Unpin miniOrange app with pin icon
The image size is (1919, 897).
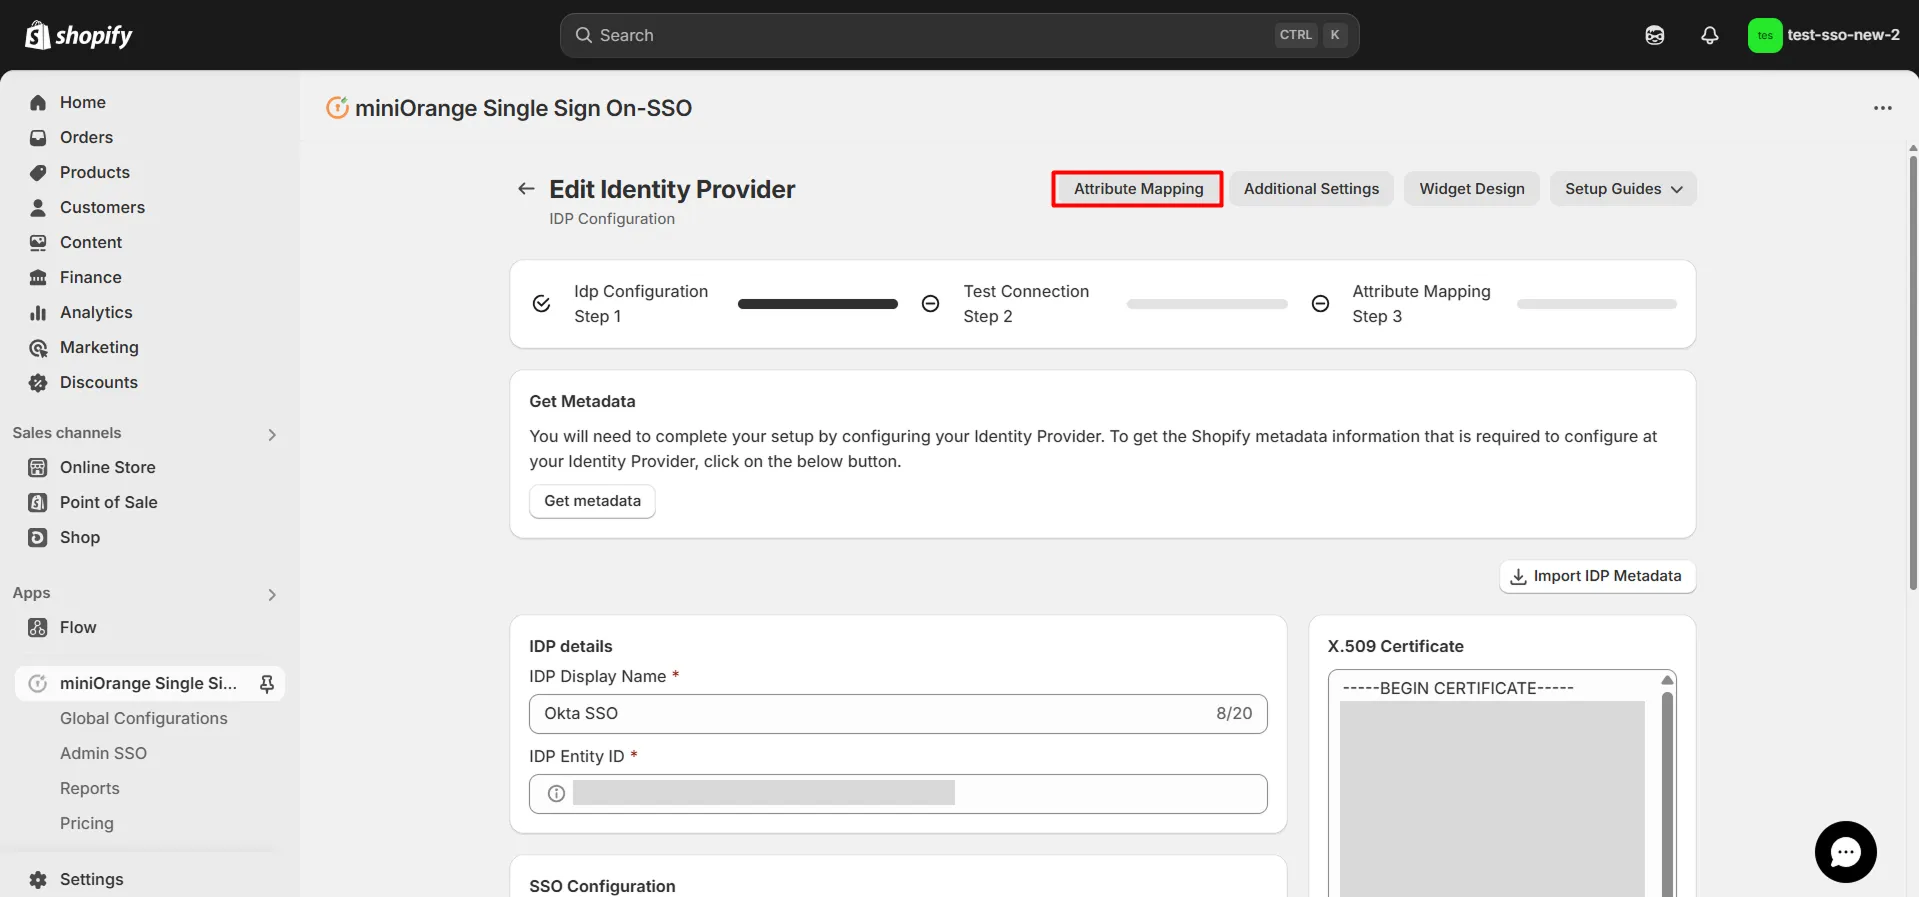click(x=267, y=683)
